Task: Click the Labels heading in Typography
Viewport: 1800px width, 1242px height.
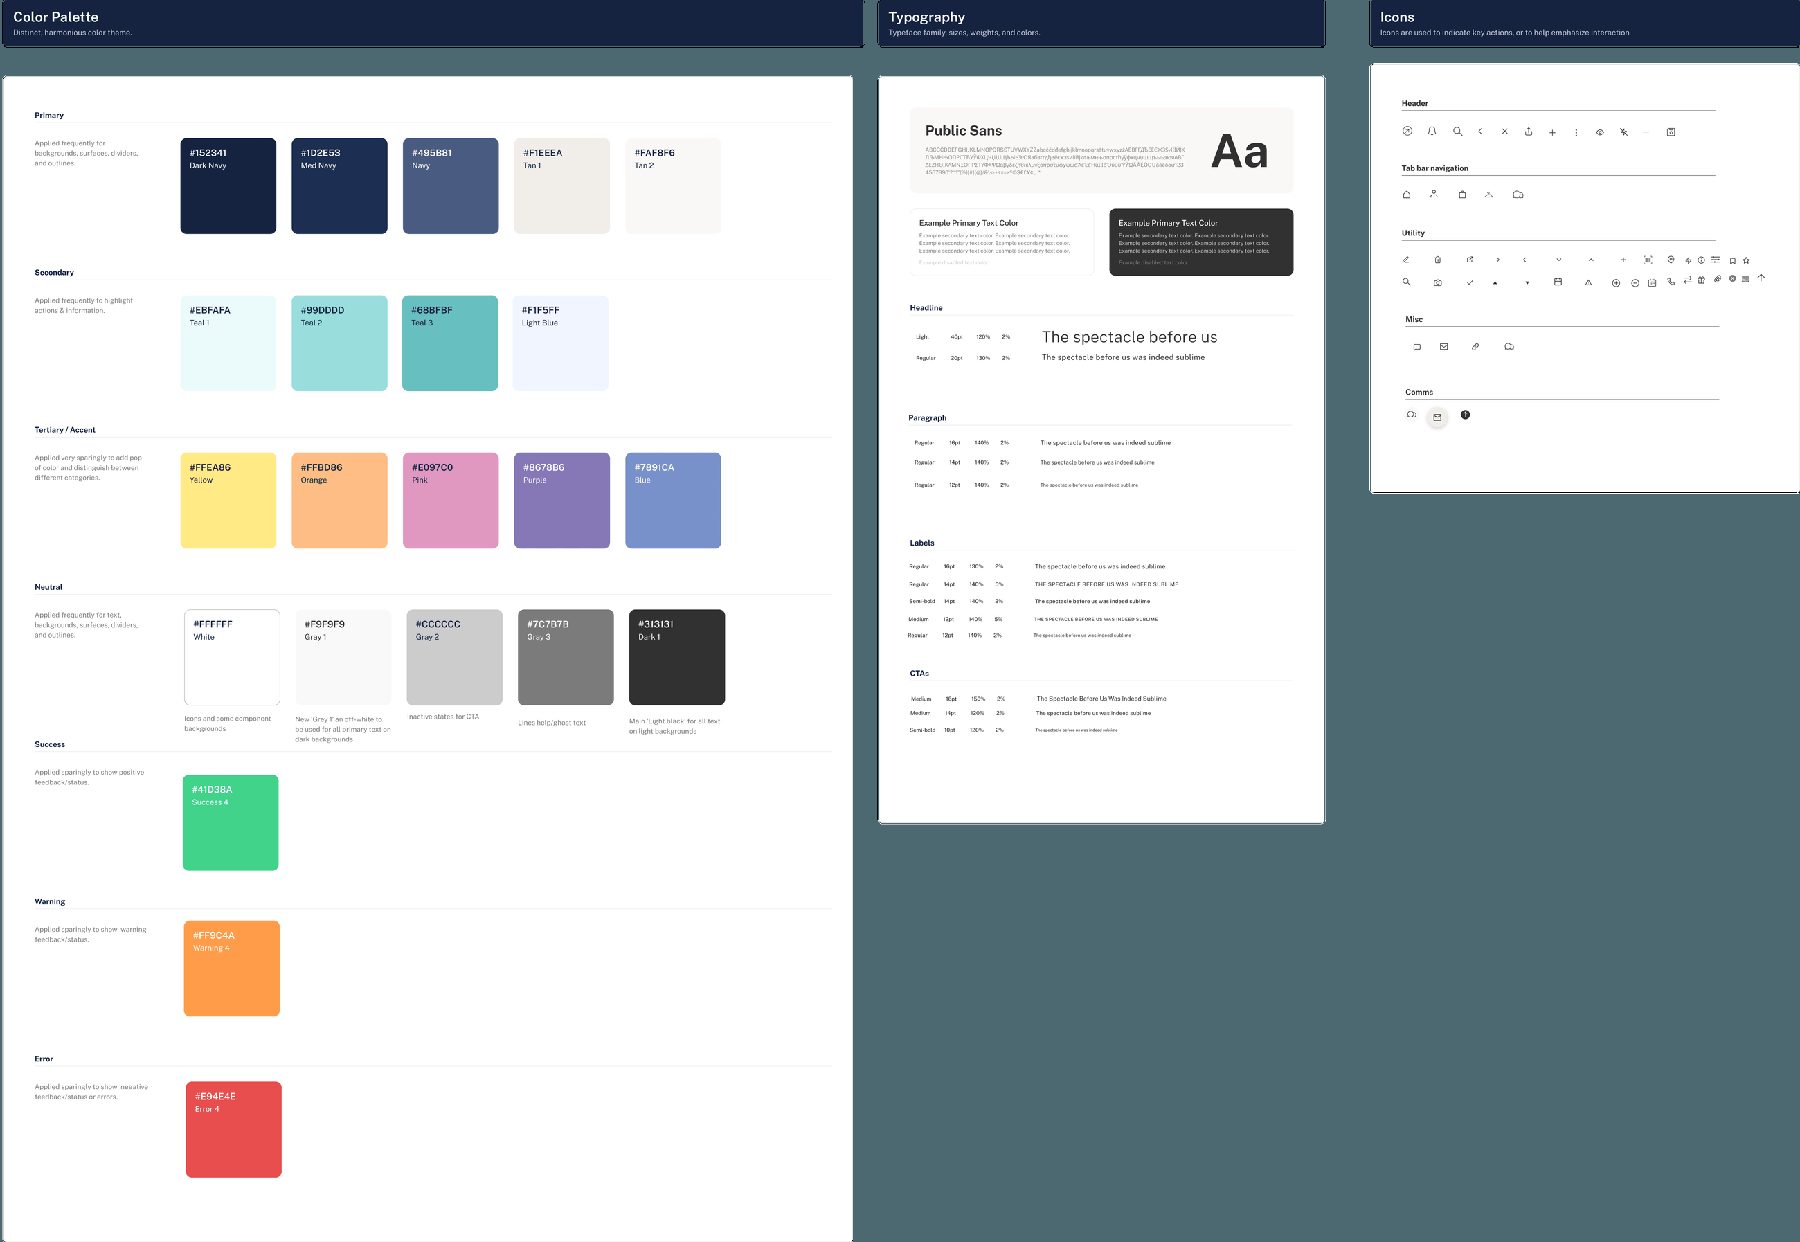Action: 922,543
